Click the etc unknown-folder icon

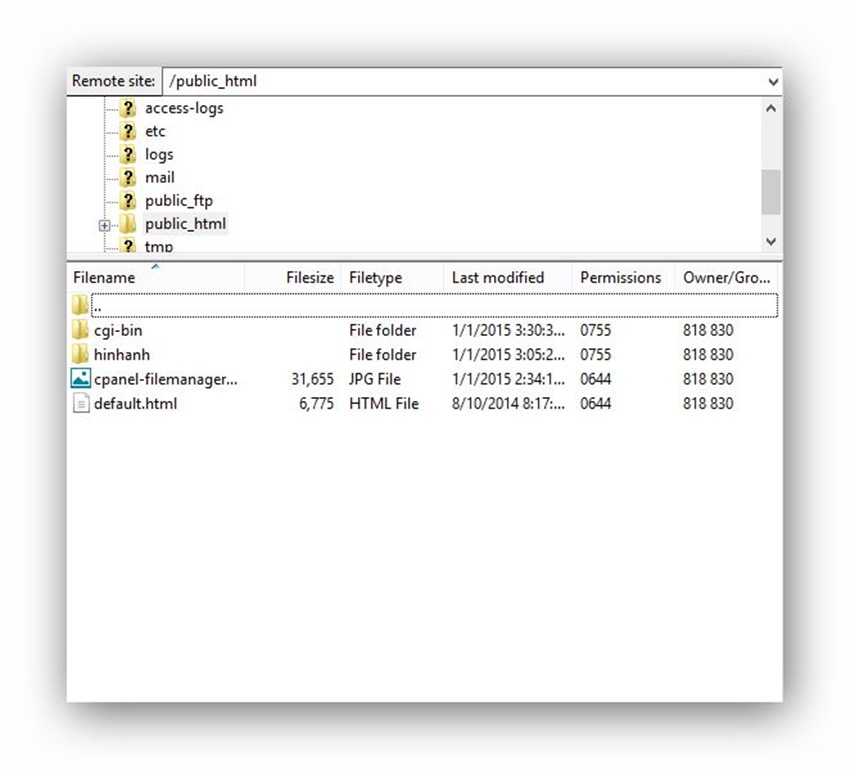click(x=128, y=131)
